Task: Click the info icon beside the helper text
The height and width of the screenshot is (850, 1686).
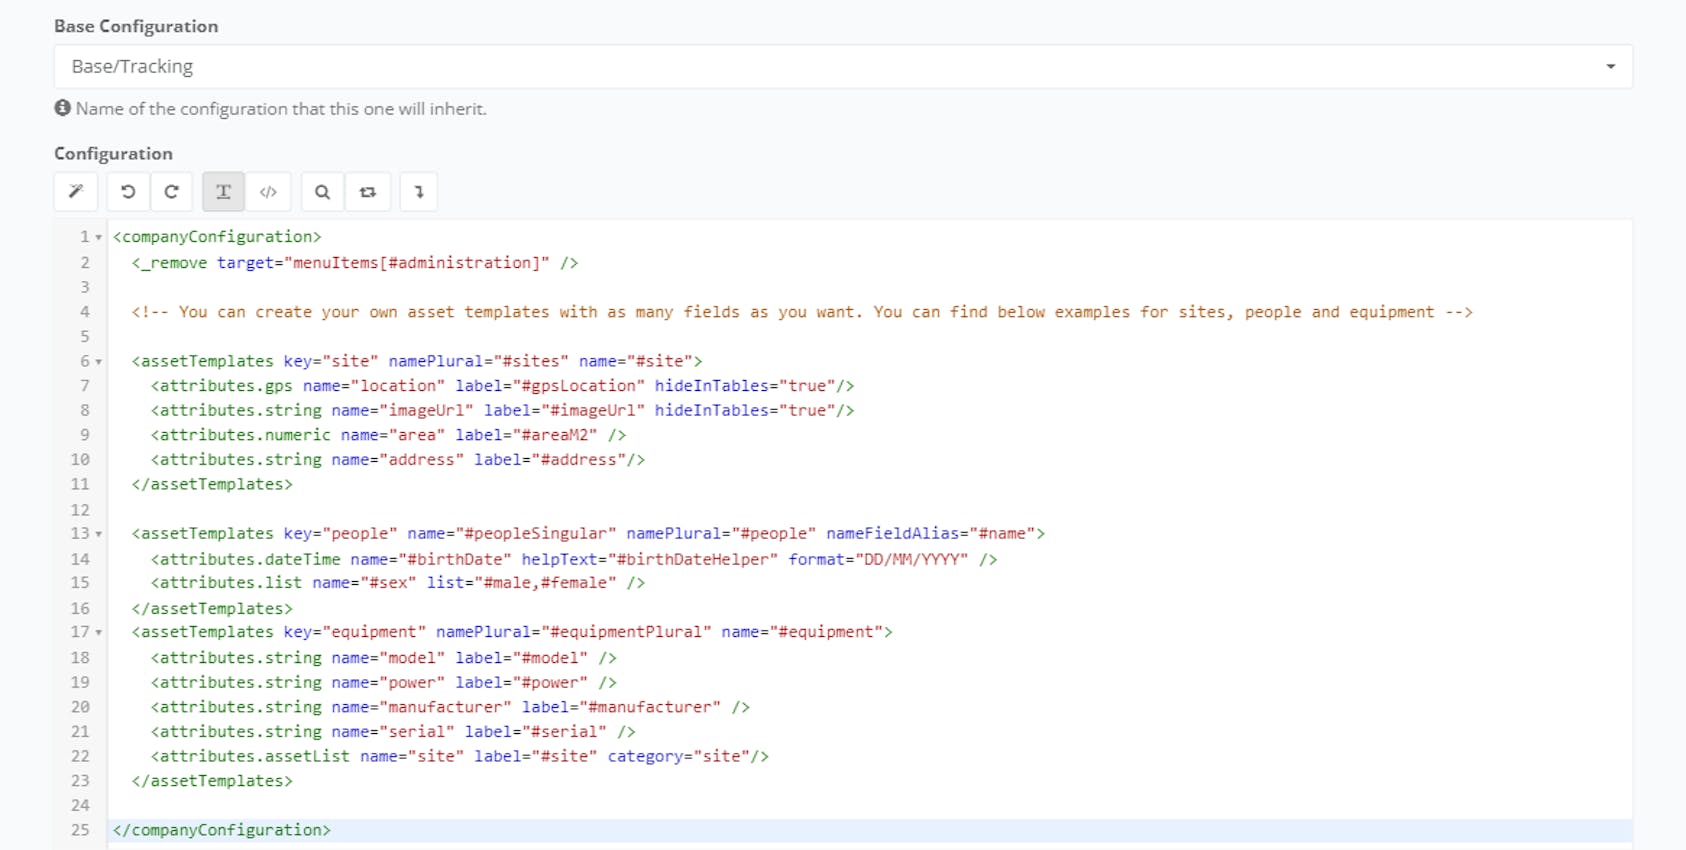Action: click(x=63, y=108)
